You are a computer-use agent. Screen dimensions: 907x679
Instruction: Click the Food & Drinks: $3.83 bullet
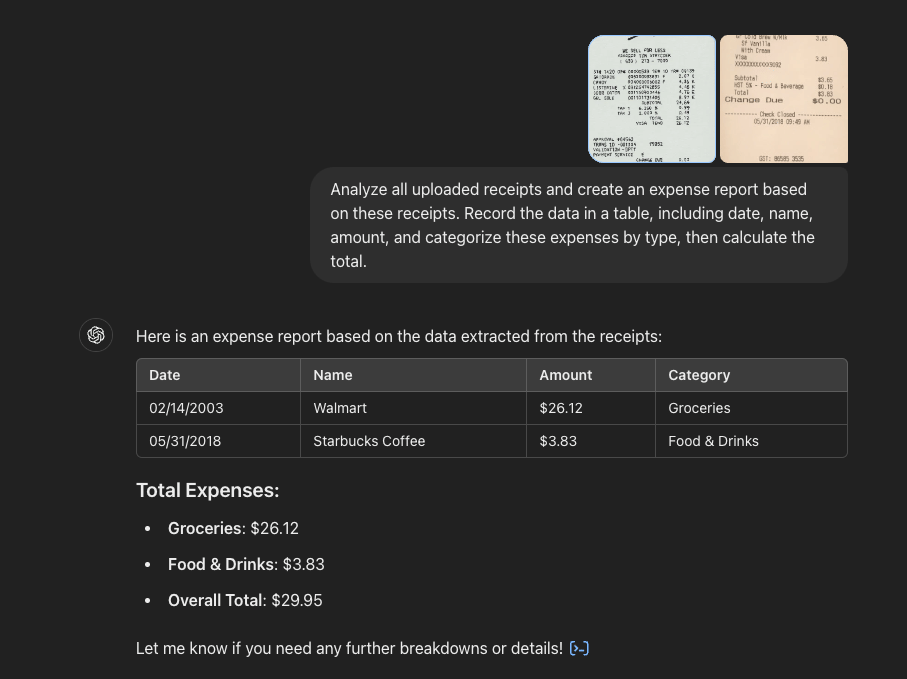[x=246, y=564]
